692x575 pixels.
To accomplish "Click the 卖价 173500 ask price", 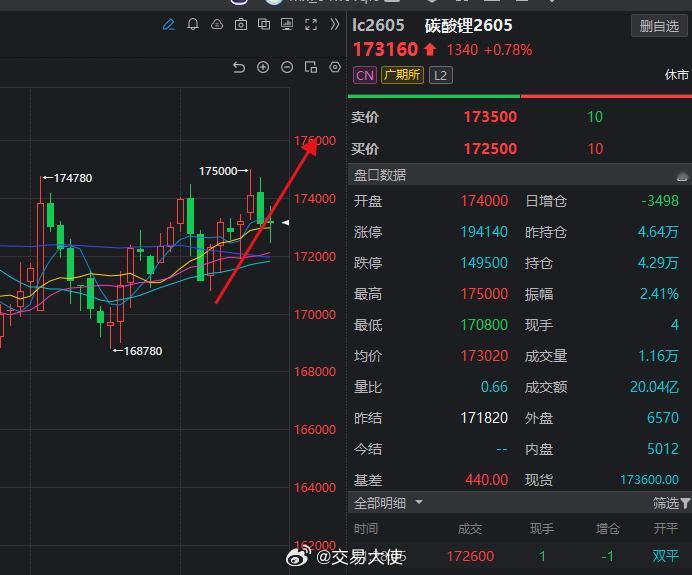I will coord(490,117).
